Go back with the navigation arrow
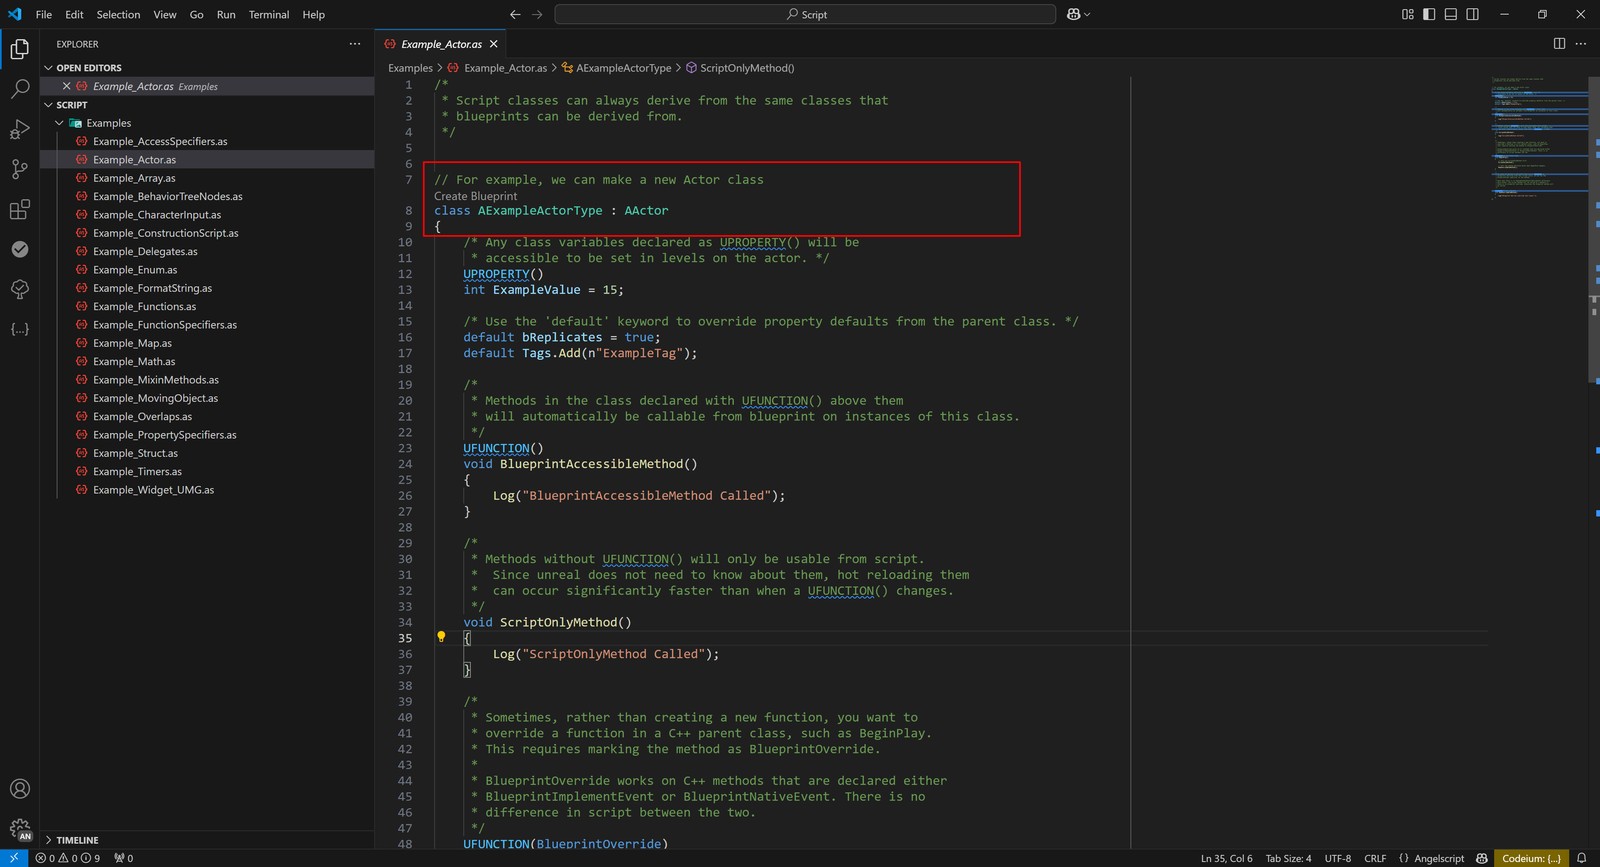The image size is (1600, 867). pos(515,14)
